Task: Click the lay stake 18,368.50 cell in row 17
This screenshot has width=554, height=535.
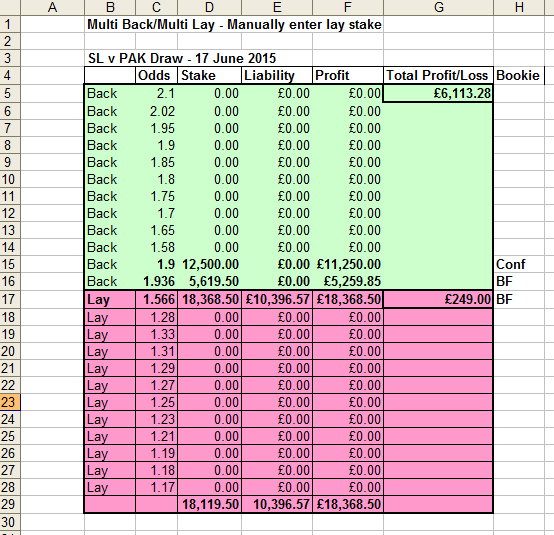Action: pyautogui.click(x=210, y=299)
